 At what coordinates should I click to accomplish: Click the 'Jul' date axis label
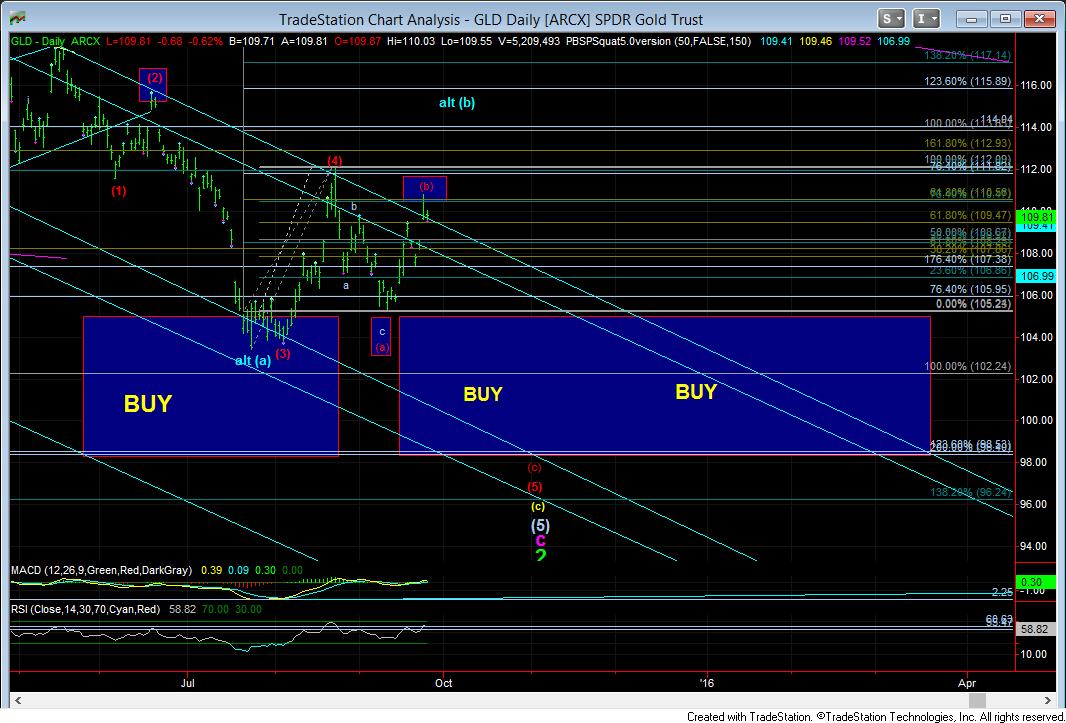tap(188, 682)
